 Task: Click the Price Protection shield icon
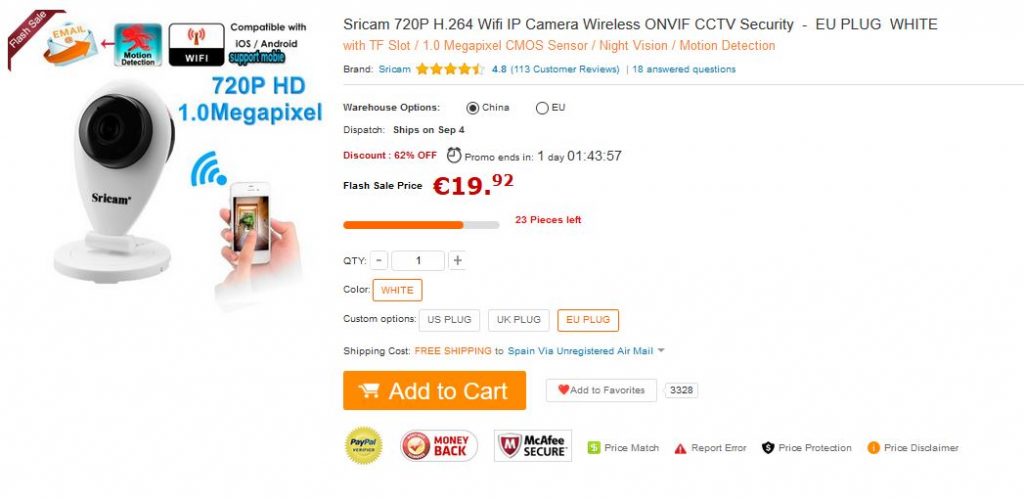pyautogui.click(x=768, y=448)
